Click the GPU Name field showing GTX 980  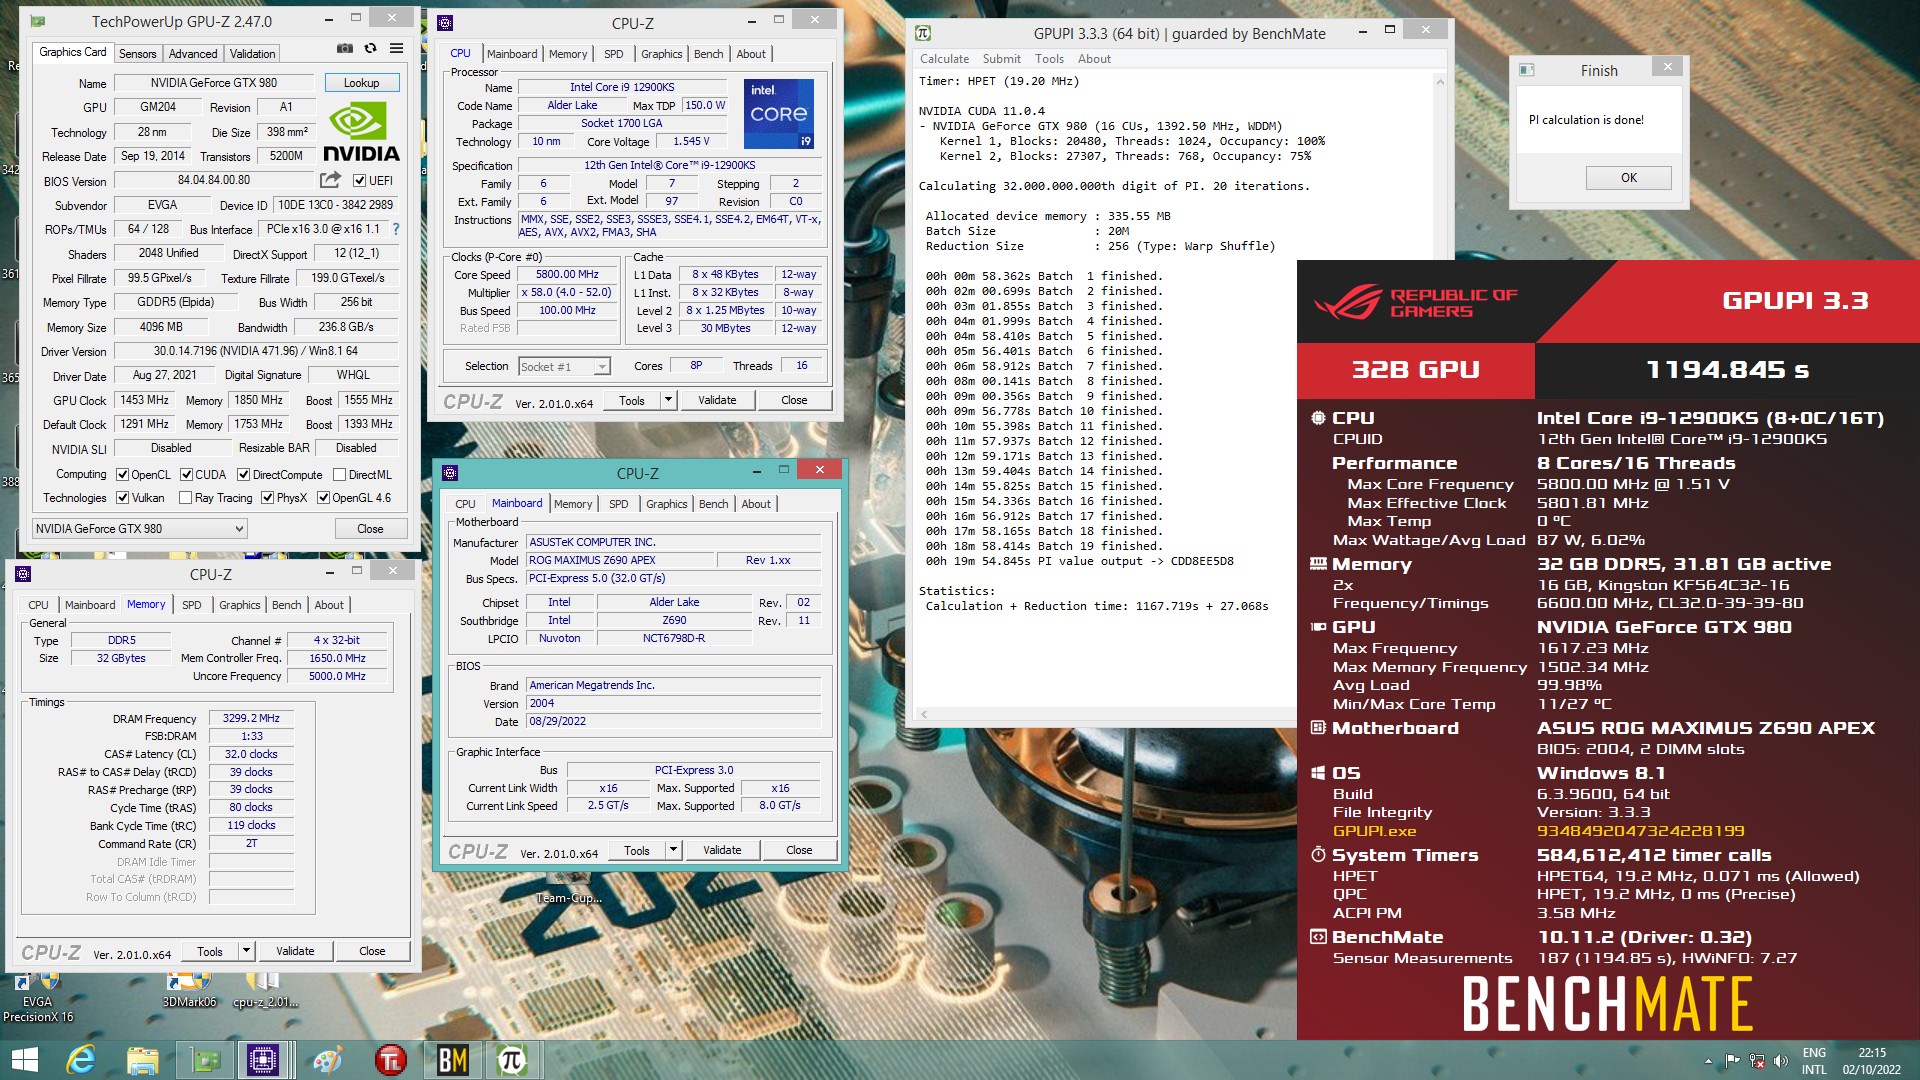pyautogui.click(x=214, y=83)
